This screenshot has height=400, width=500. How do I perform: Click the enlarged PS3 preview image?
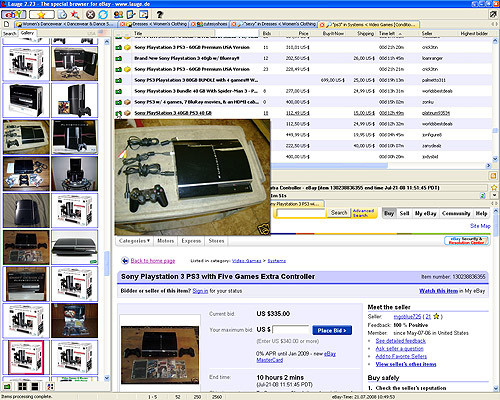192,177
